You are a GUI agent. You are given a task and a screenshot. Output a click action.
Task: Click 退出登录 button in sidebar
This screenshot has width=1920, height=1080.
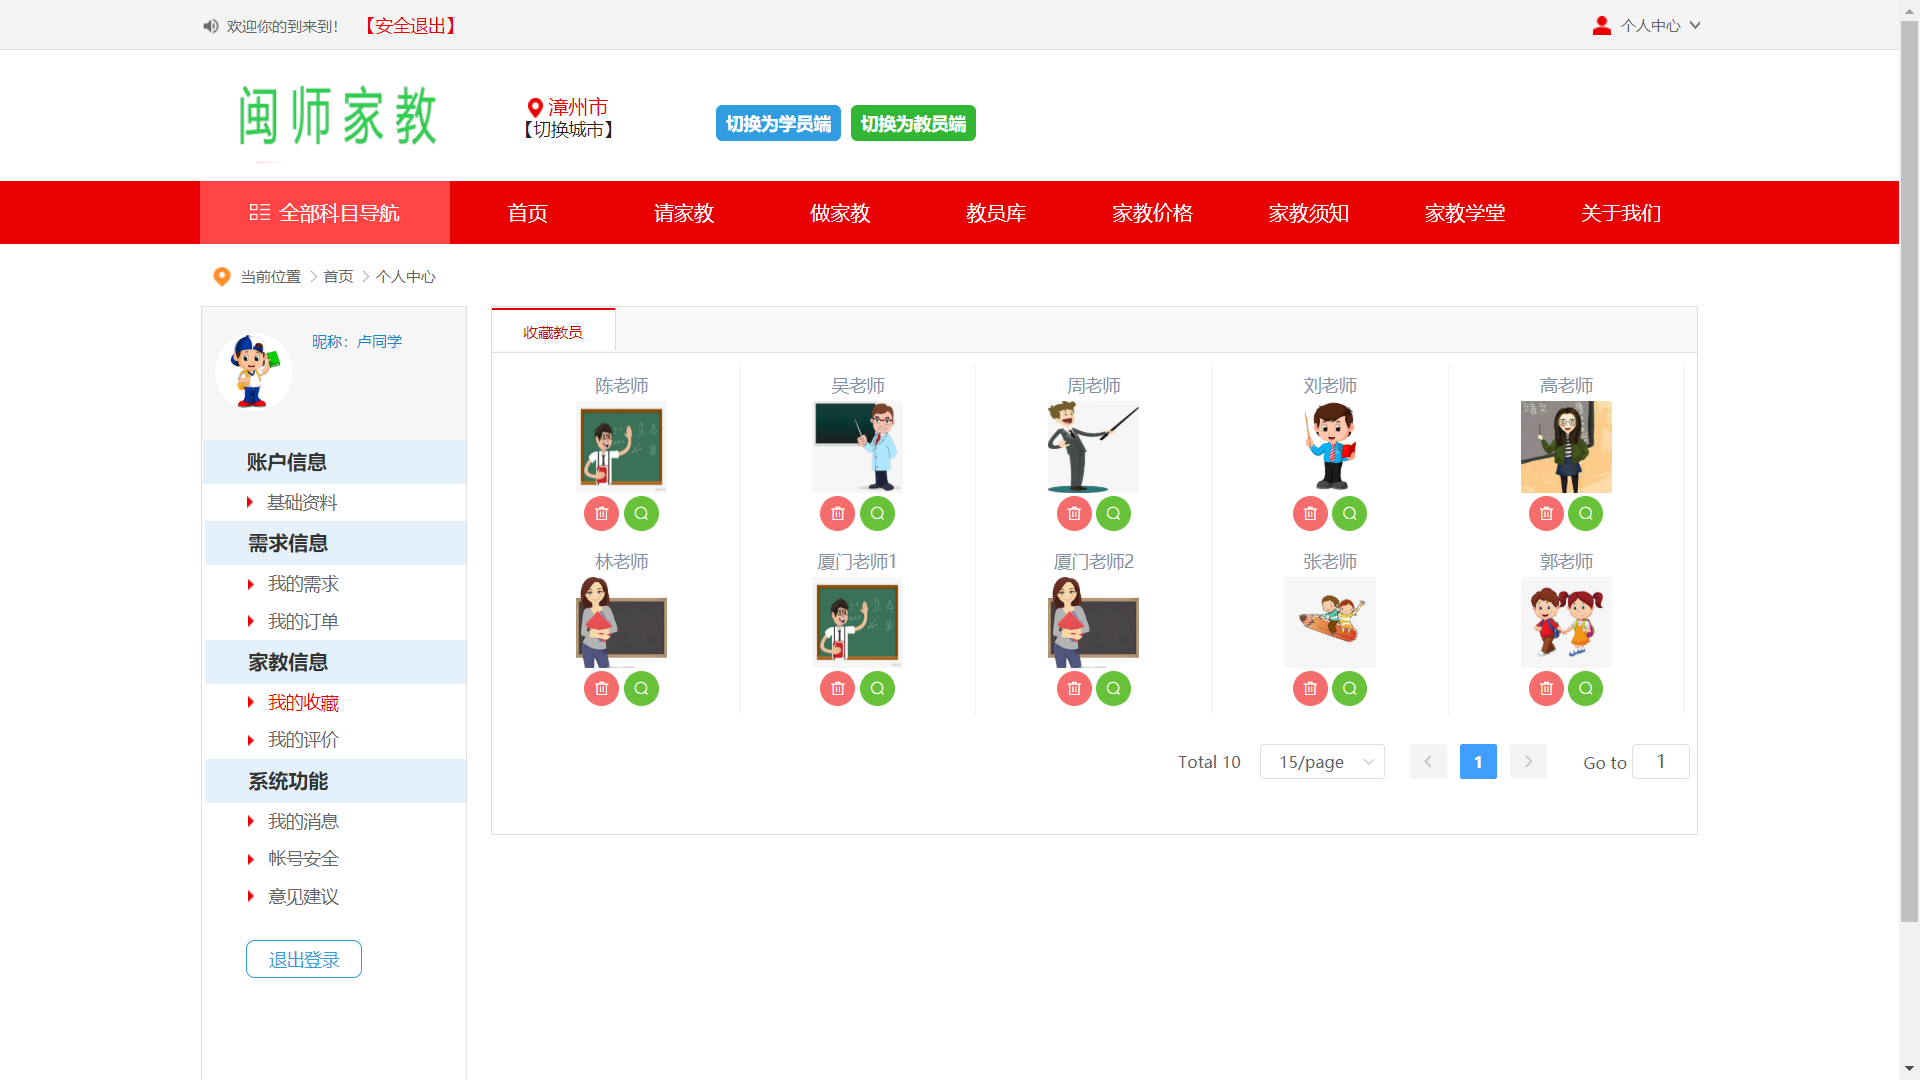pyautogui.click(x=304, y=960)
